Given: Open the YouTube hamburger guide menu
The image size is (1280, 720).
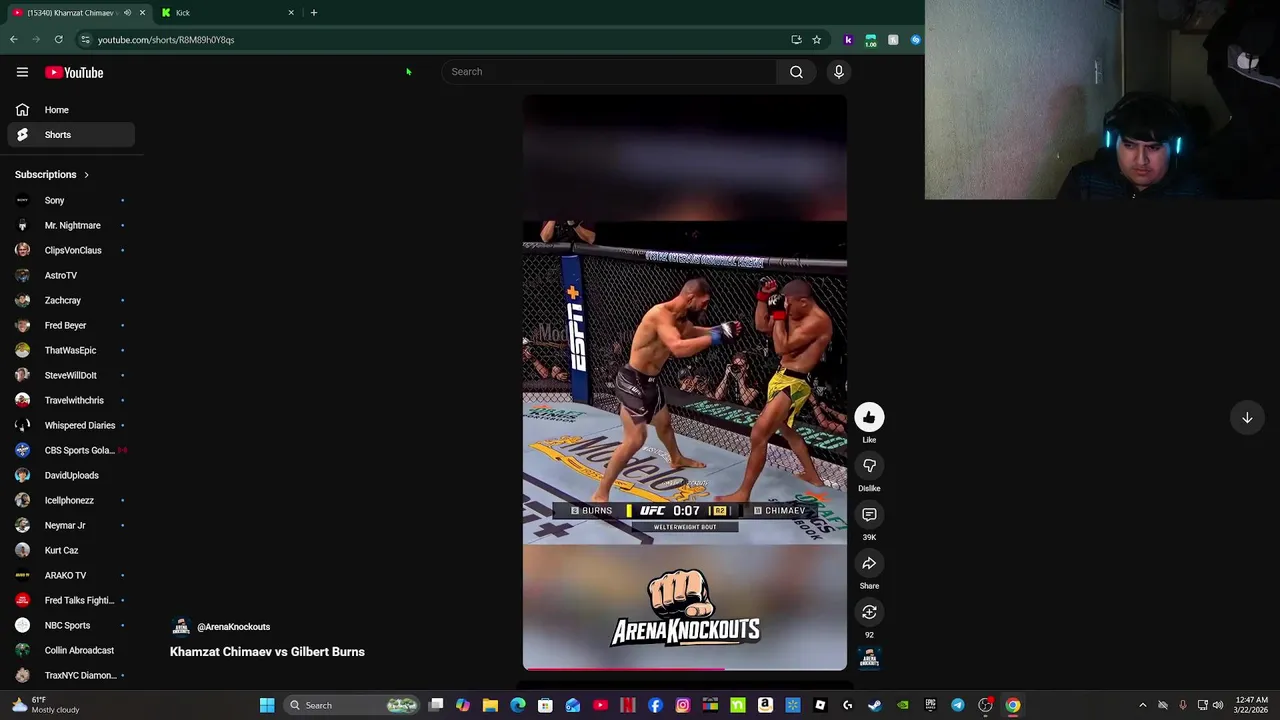Looking at the screenshot, I should coord(22,72).
